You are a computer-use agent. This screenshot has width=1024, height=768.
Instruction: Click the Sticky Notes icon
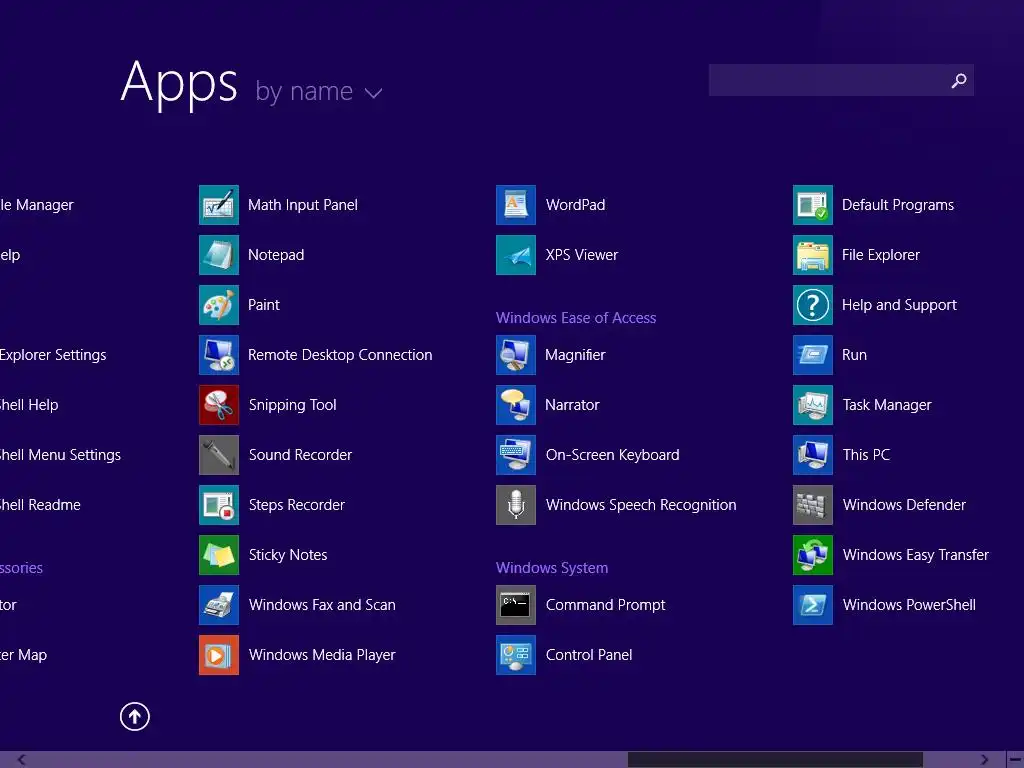click(219, 555)
